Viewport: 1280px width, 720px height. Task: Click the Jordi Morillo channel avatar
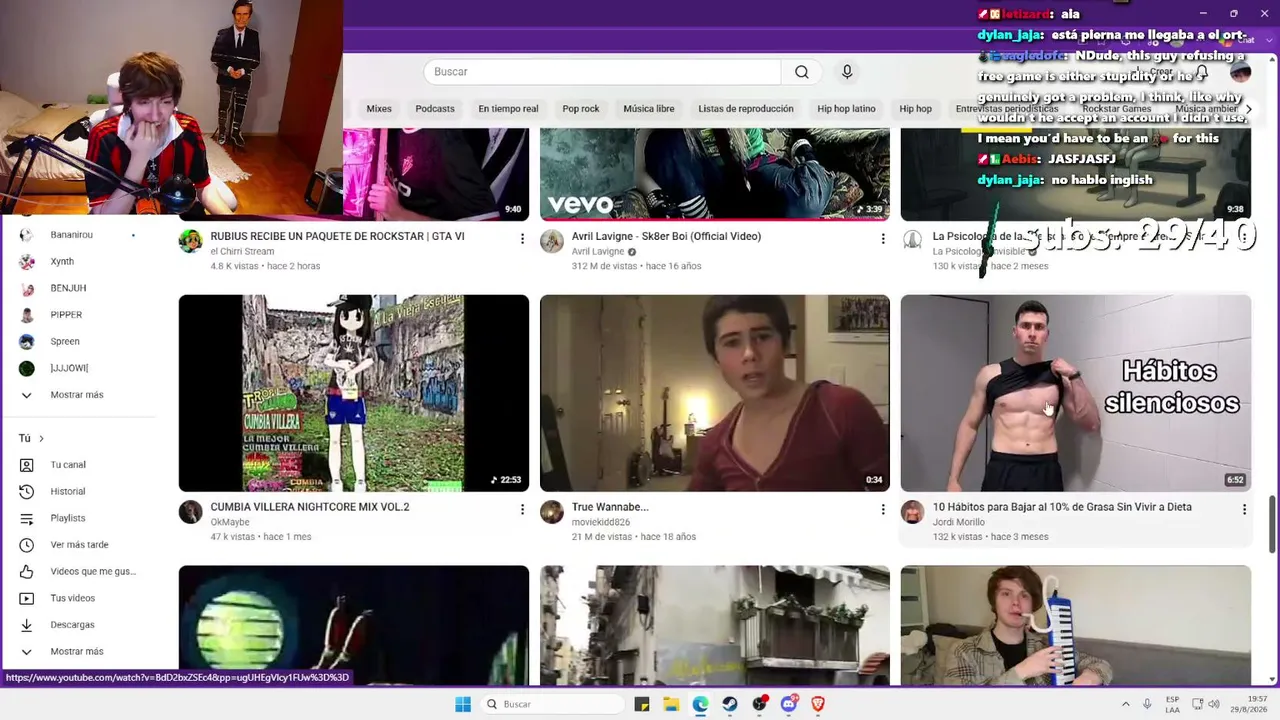click(912, 512)
